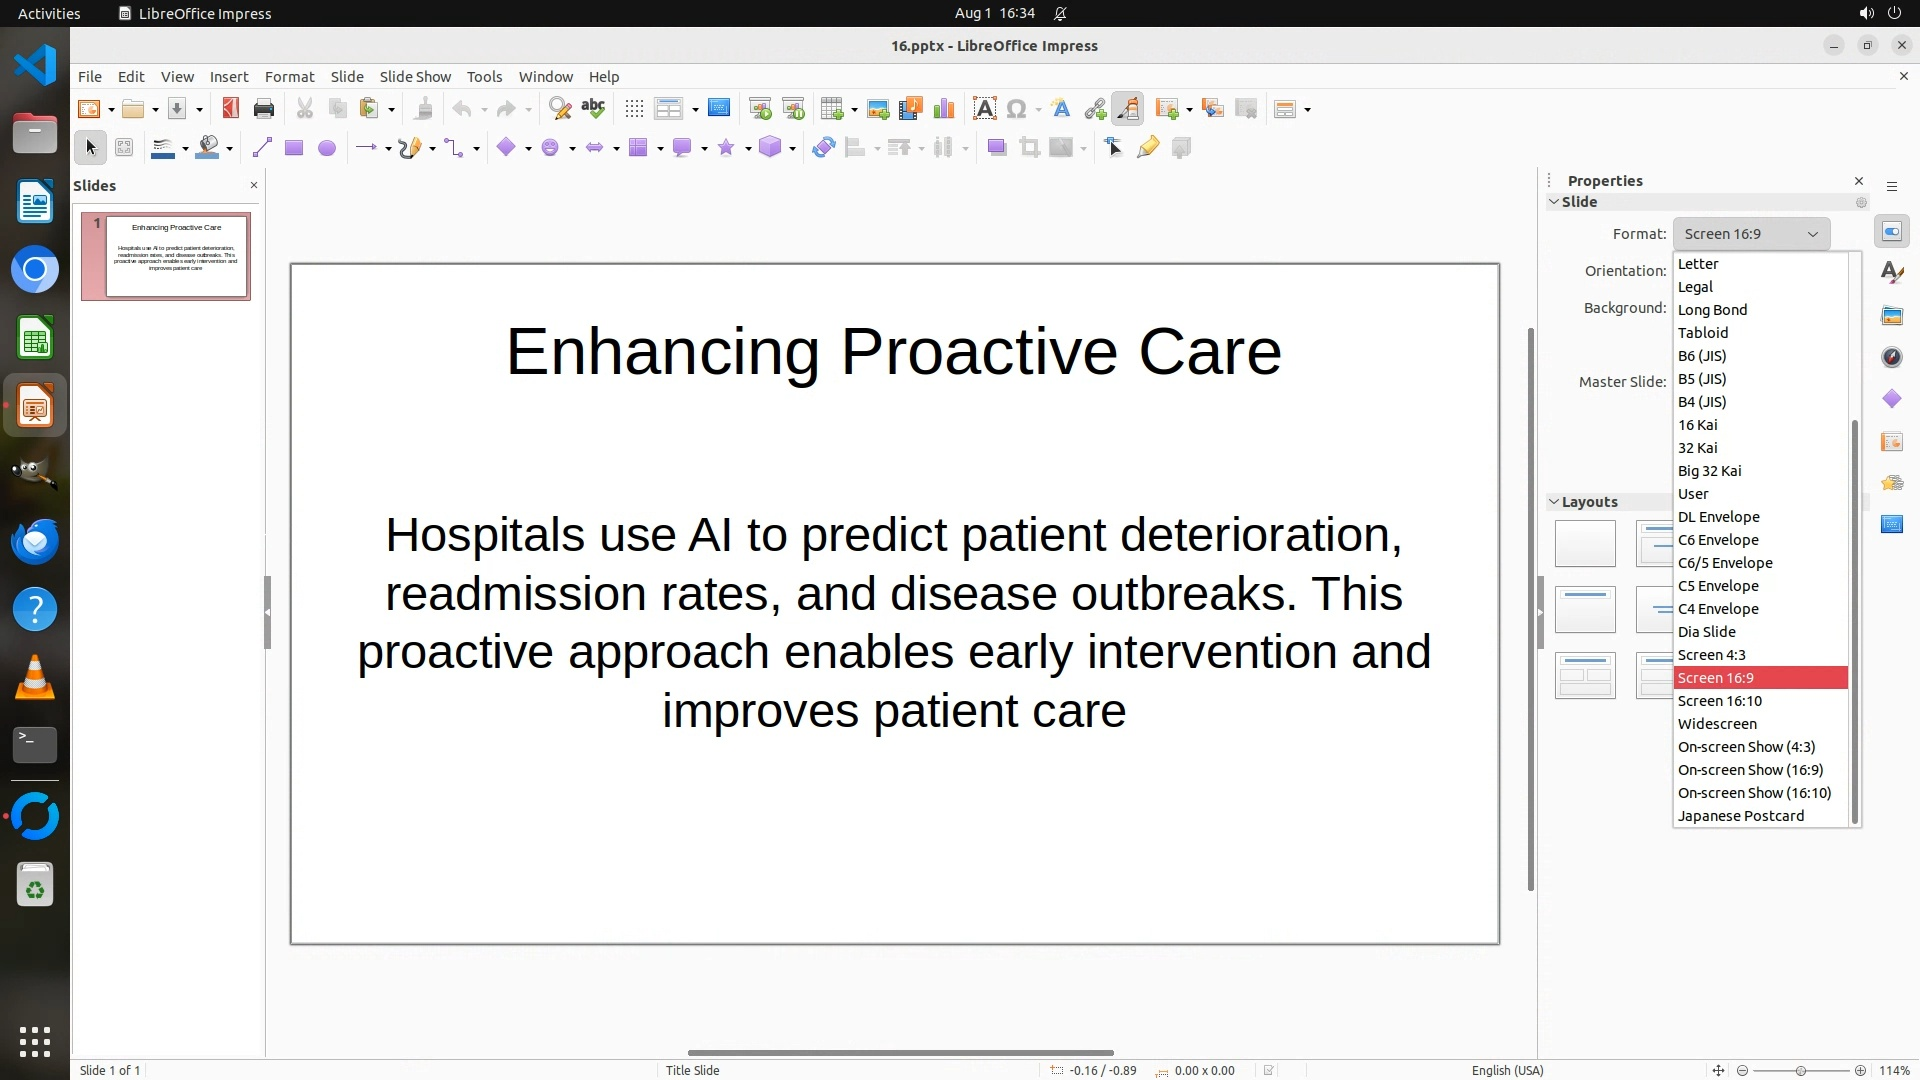Toggle display grid on the slide
Screen dimensions: 1920x1080
633,109
